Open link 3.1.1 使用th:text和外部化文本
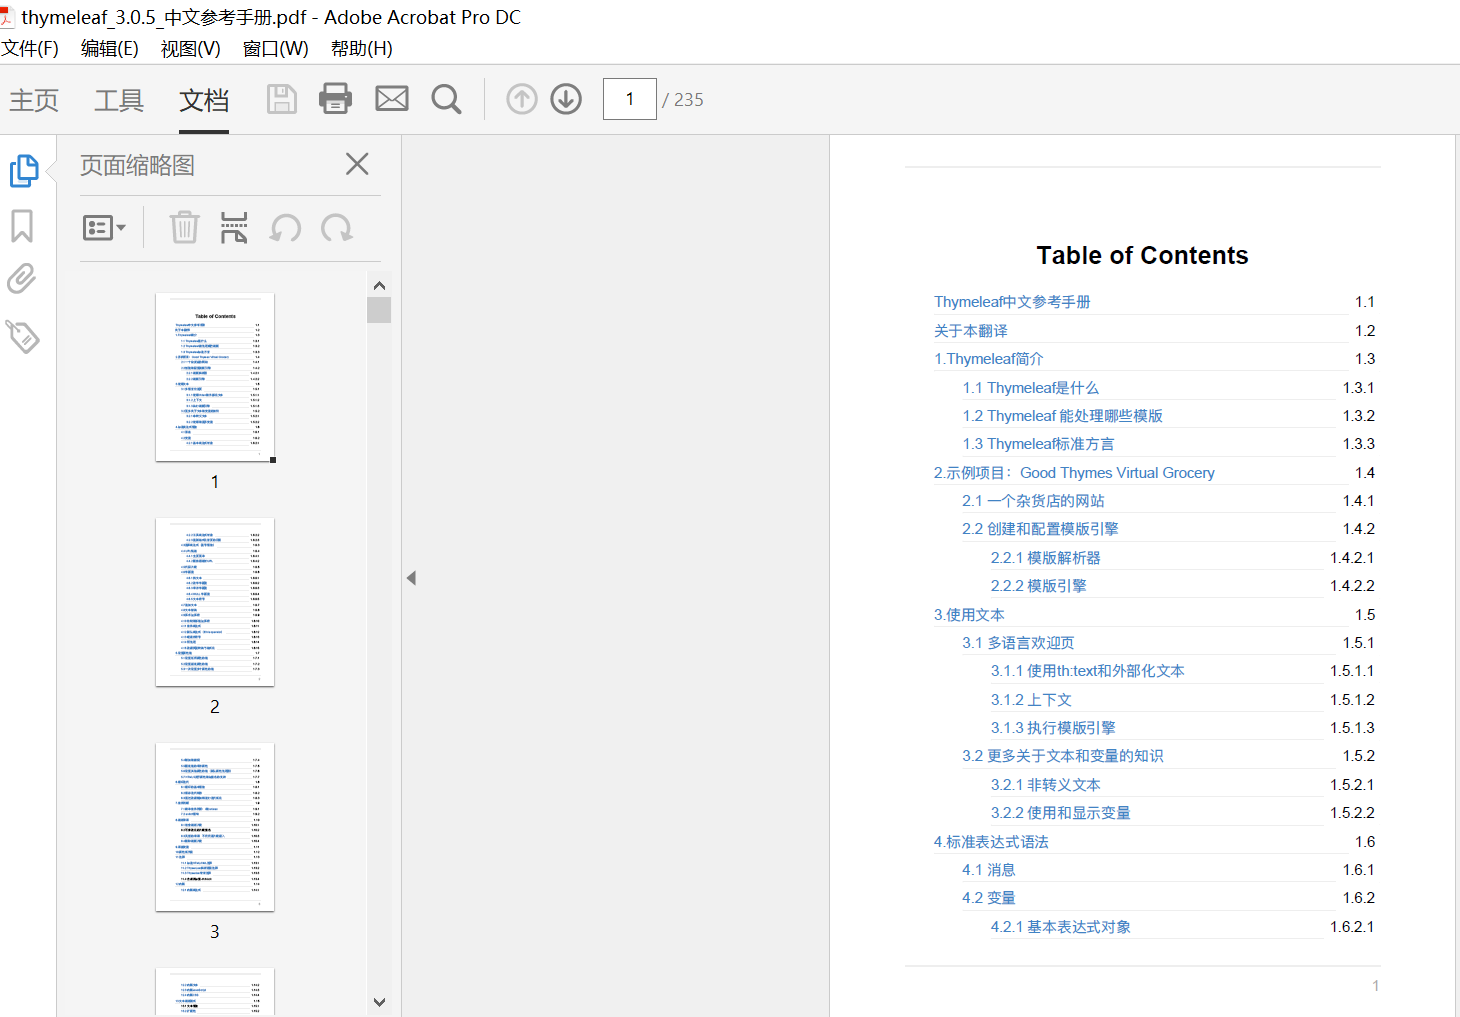Screen dimensions: 1460x1017 pyautogui.click(x=1088, y=671)
